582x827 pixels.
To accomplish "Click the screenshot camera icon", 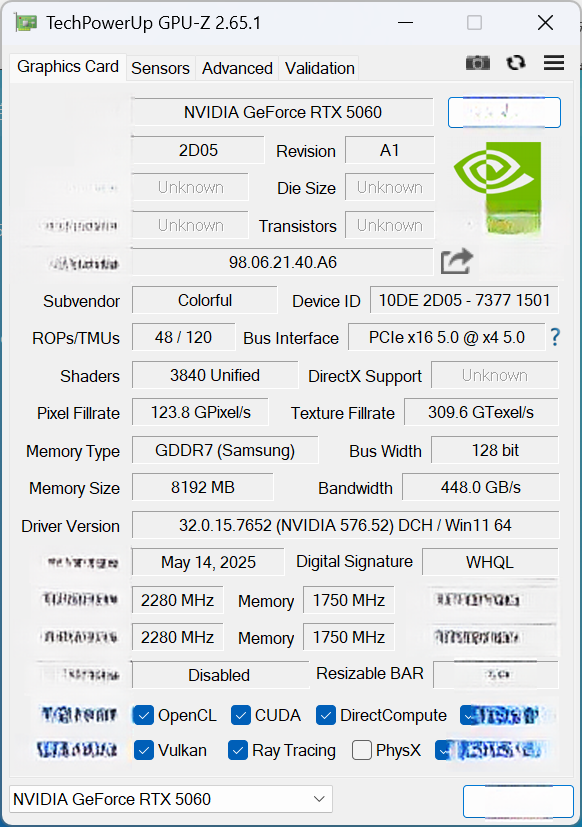I will pos(478,63).
